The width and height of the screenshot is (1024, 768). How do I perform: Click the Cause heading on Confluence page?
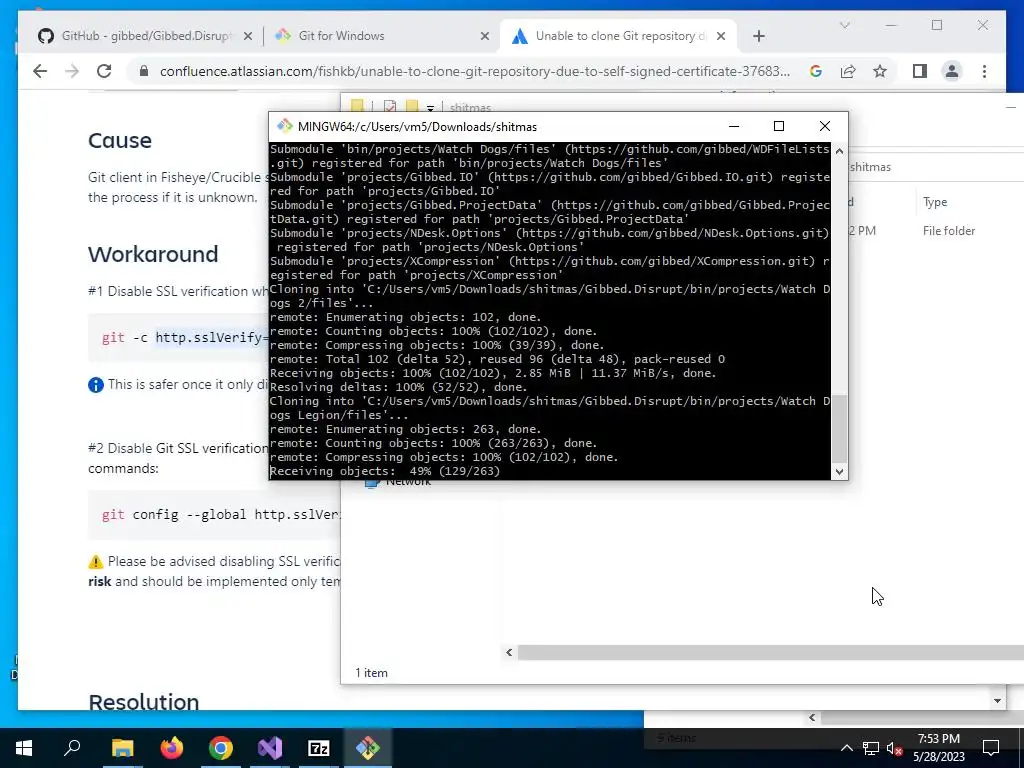tap(120, 140)
